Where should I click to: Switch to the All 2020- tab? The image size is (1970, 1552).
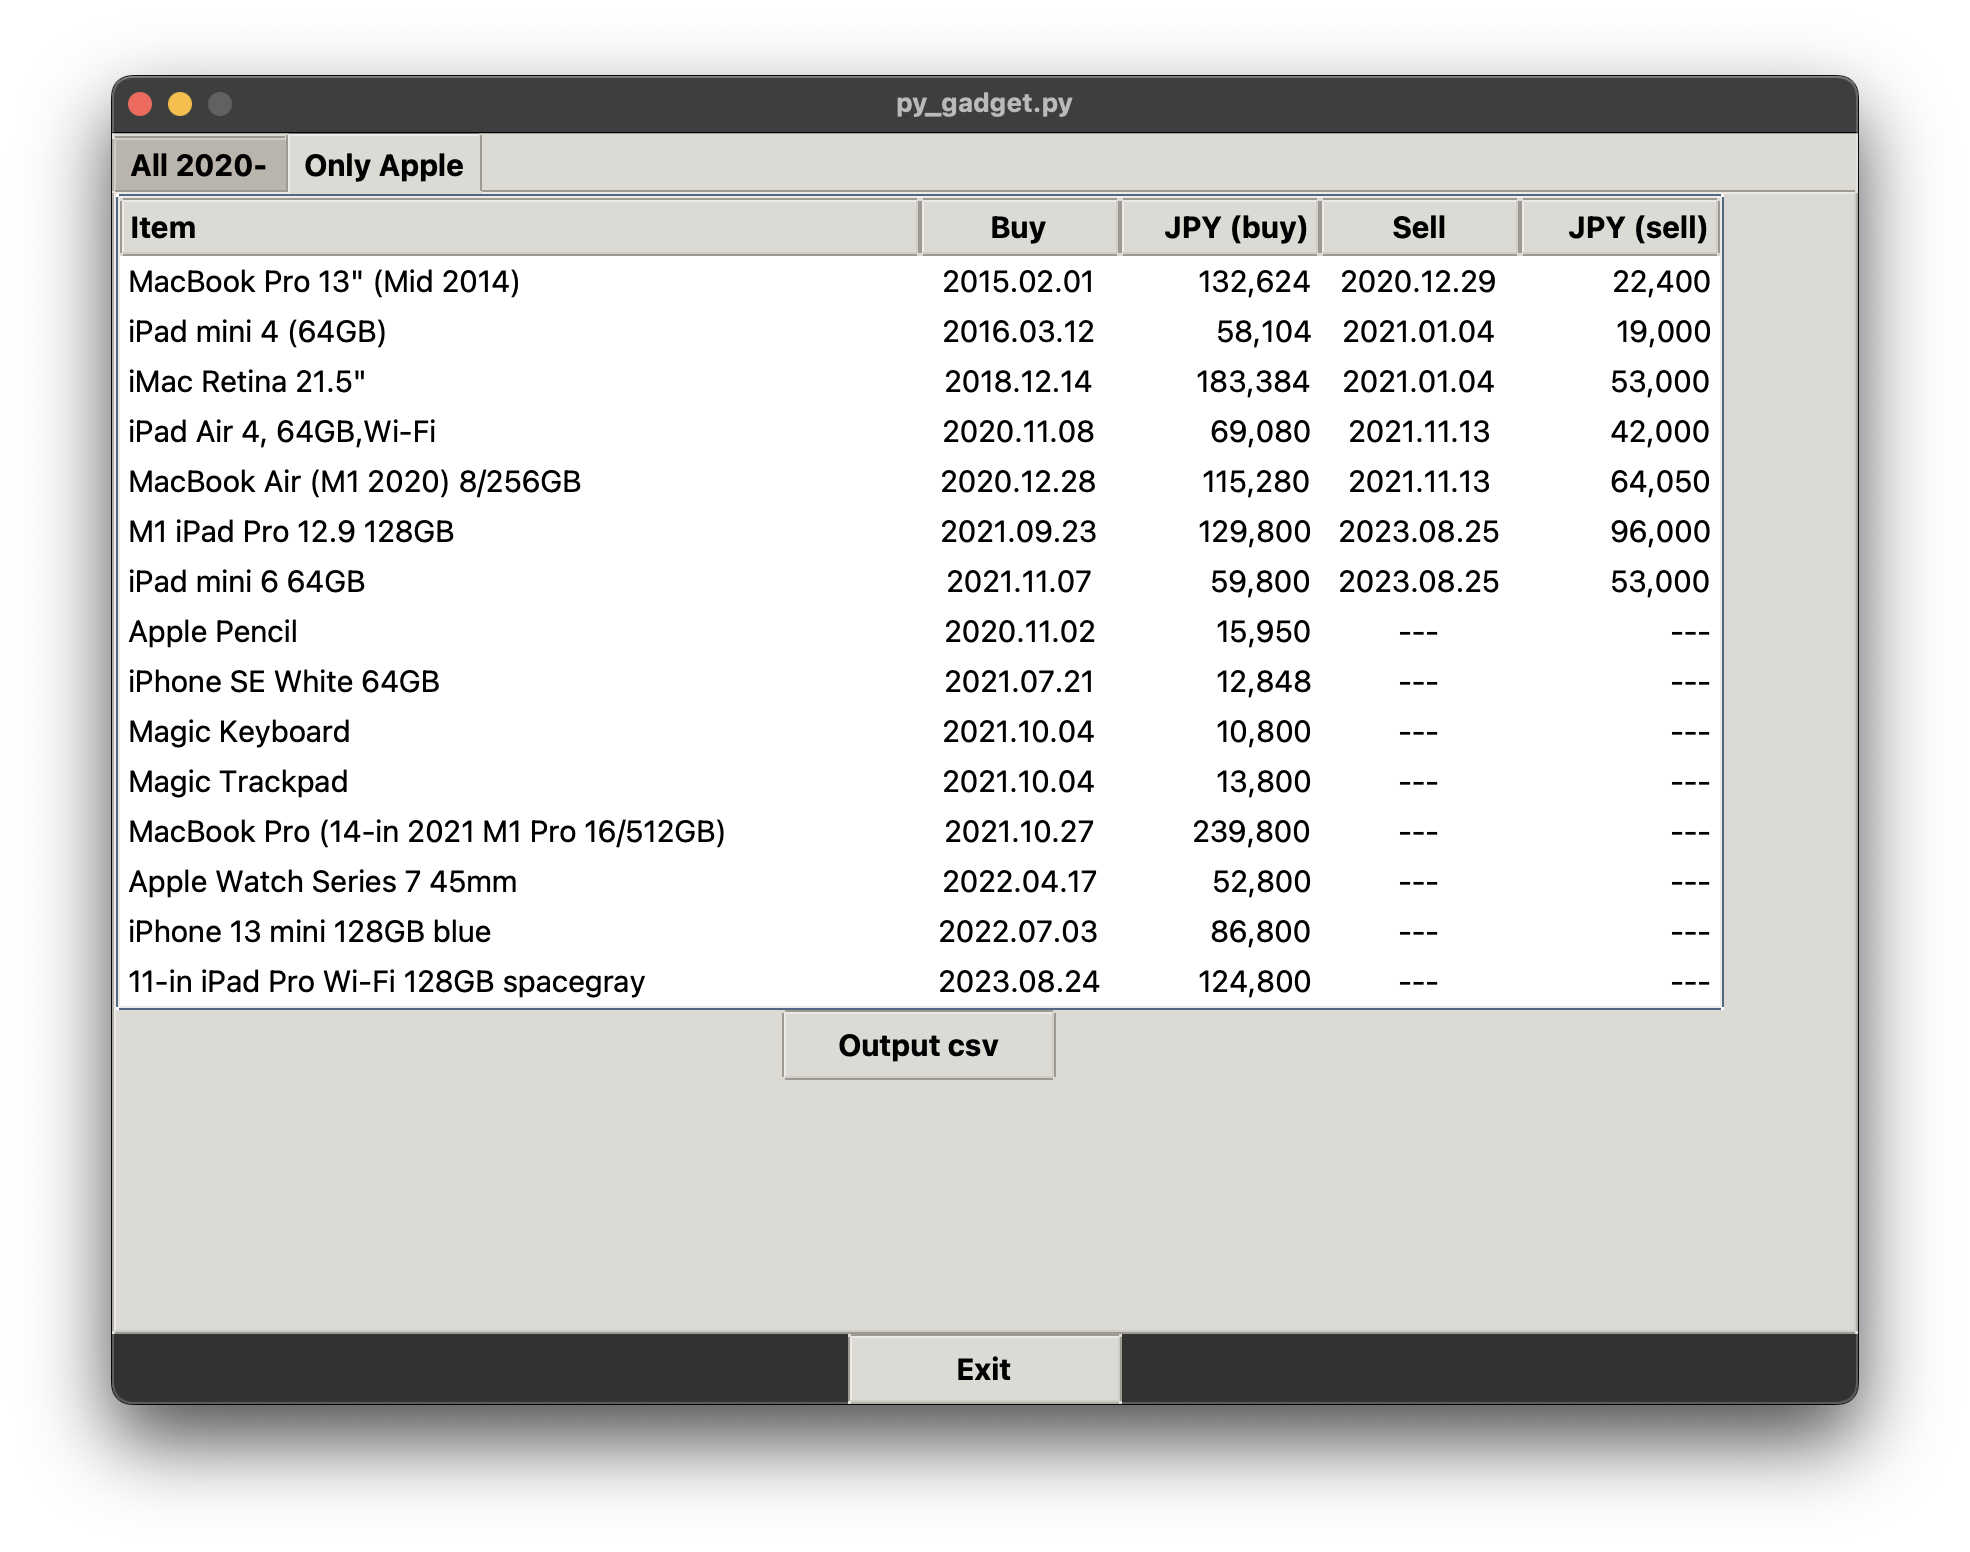pos(199,164)
